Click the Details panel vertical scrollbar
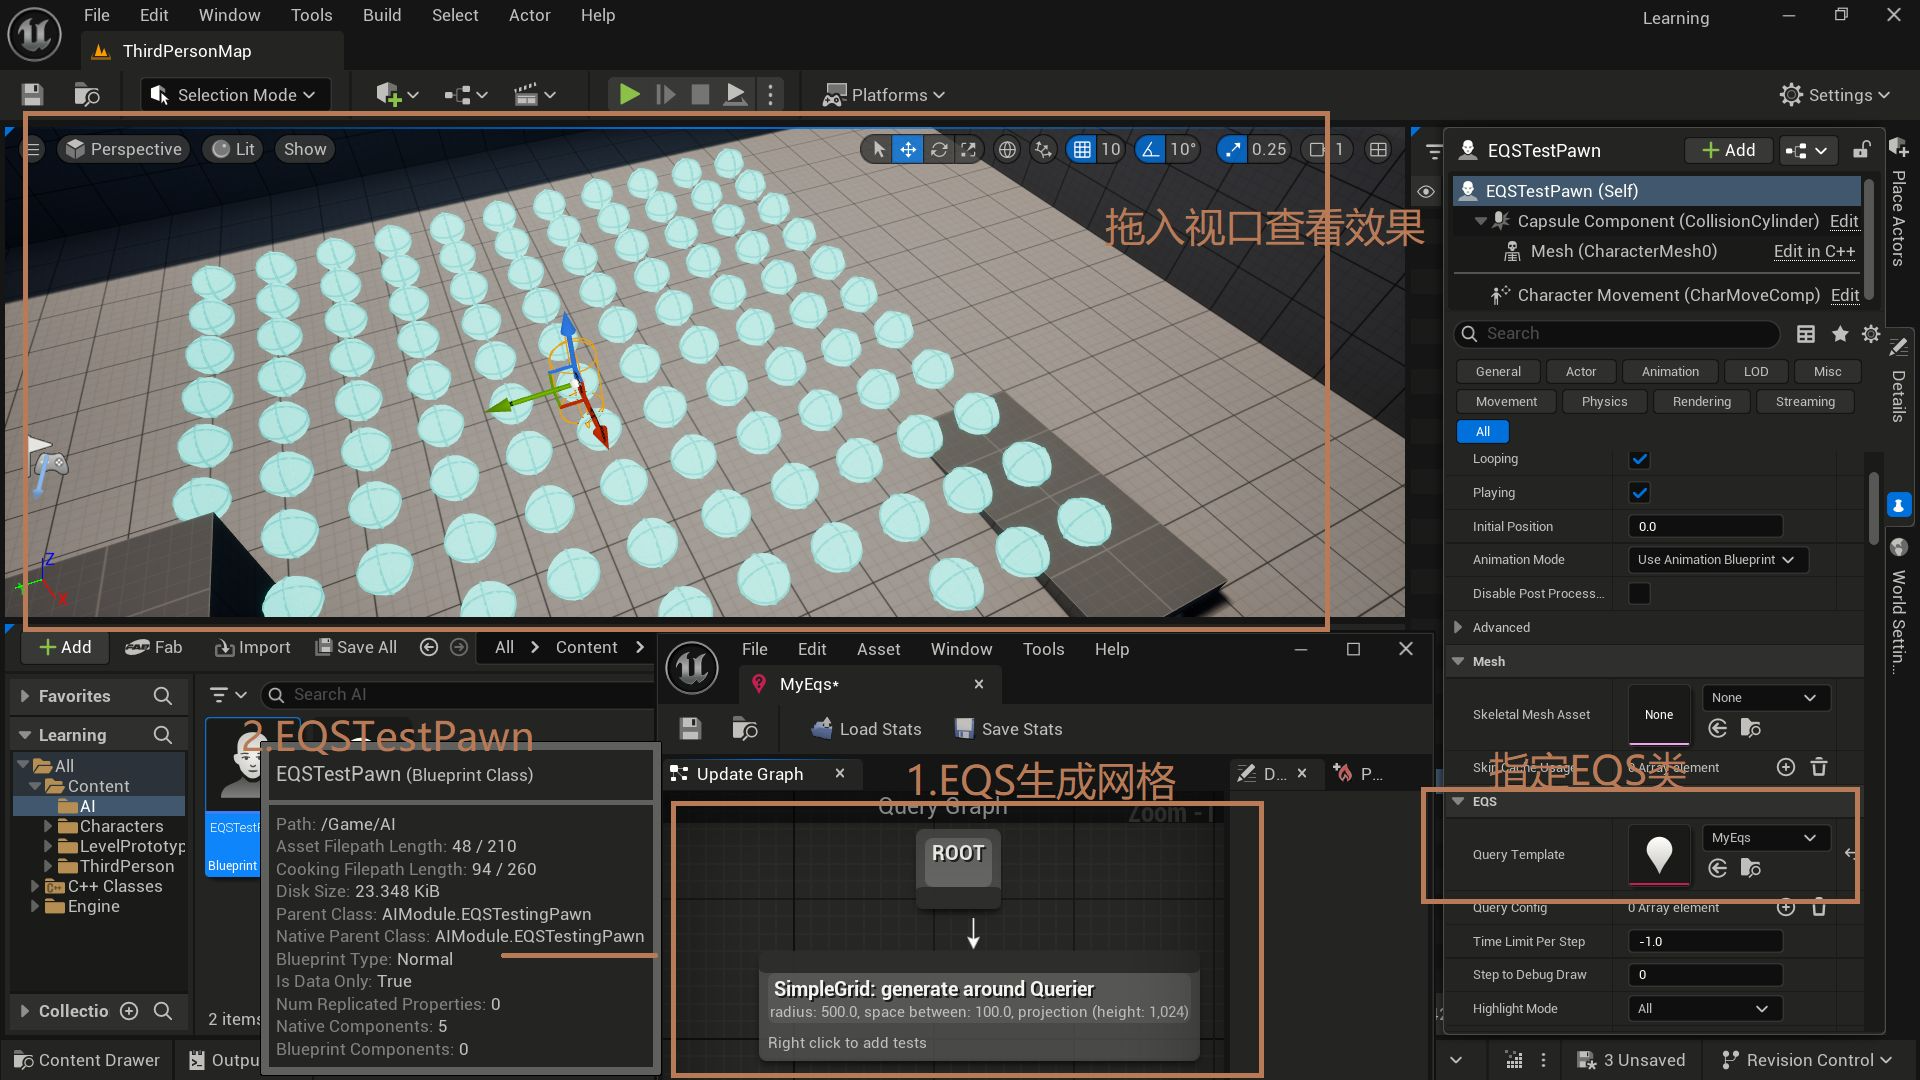Screen dimensions: 1920x1080 [x=1873, y=507]
